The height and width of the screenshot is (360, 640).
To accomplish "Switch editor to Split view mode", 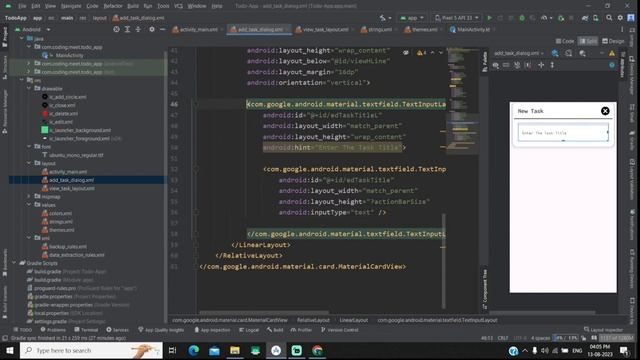I will tap(588, 41).
